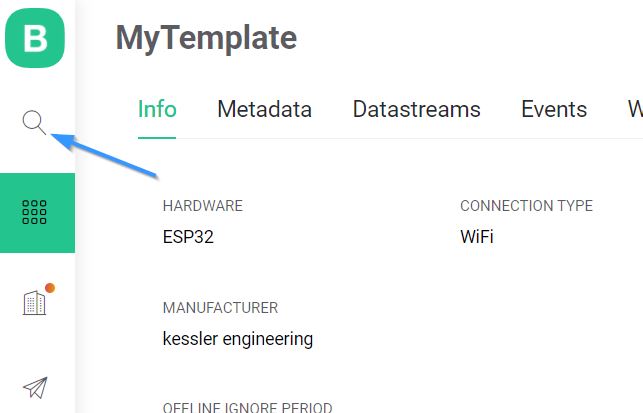Select the kessler engineering manufacturer text
This screenshot has width=643, height=413.
coord(238,340)
